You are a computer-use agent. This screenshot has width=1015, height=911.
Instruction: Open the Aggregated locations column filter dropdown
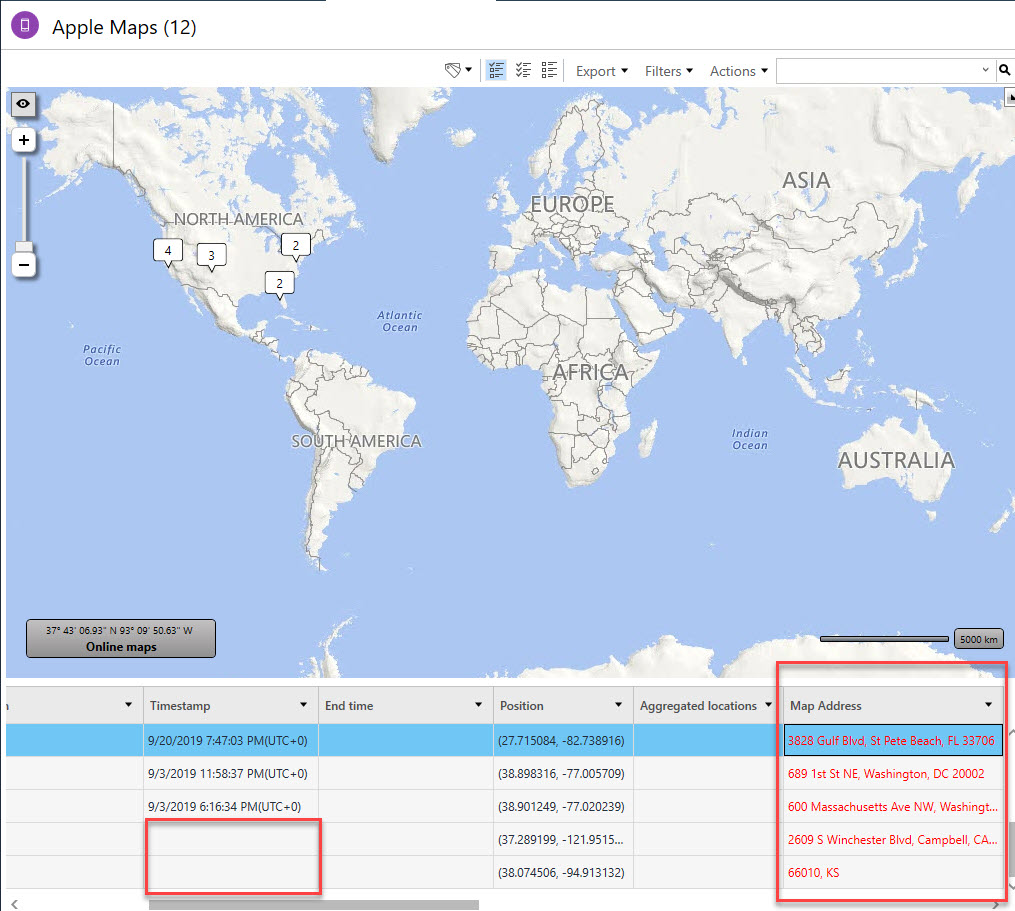point(768,704)
